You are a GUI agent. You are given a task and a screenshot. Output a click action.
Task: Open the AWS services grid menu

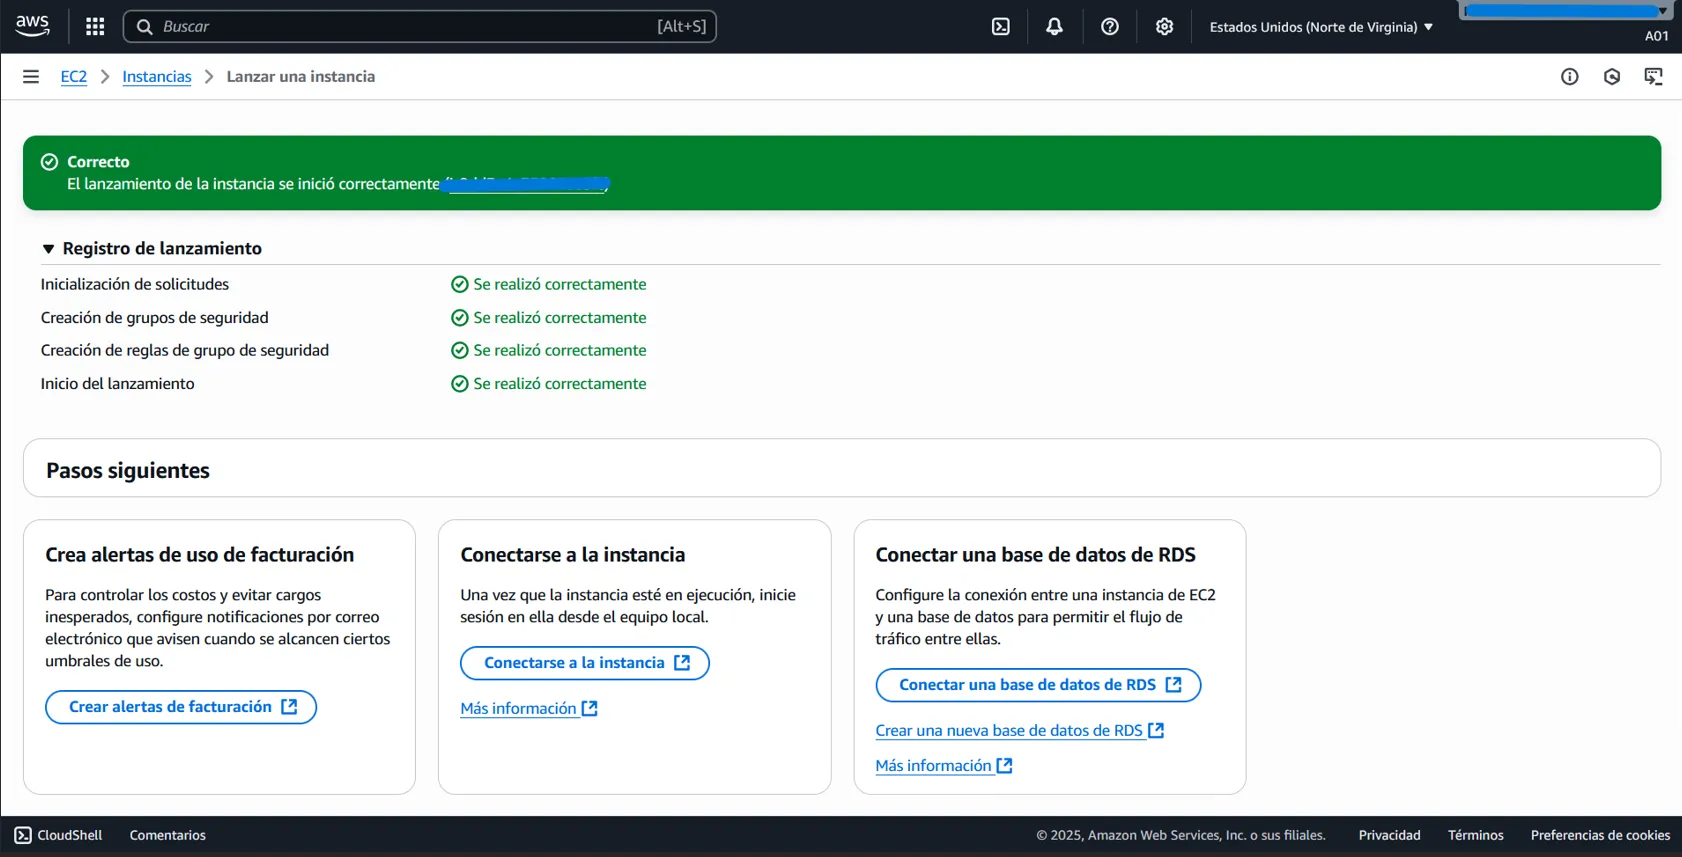tap(95, 27)
